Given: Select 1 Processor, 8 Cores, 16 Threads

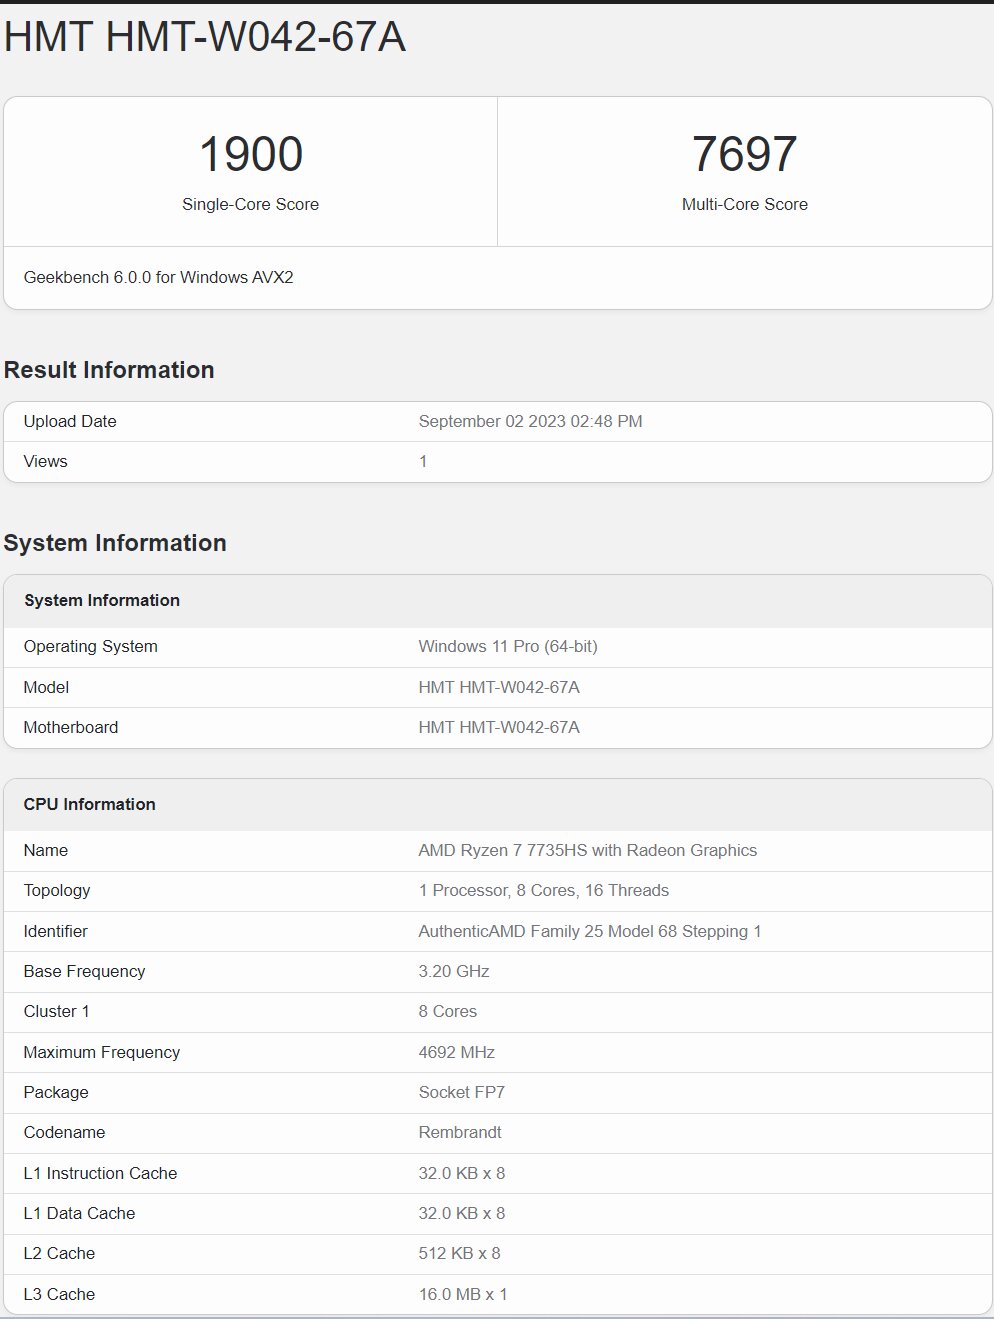Looking at the screenshot, I should pos(544,890).
